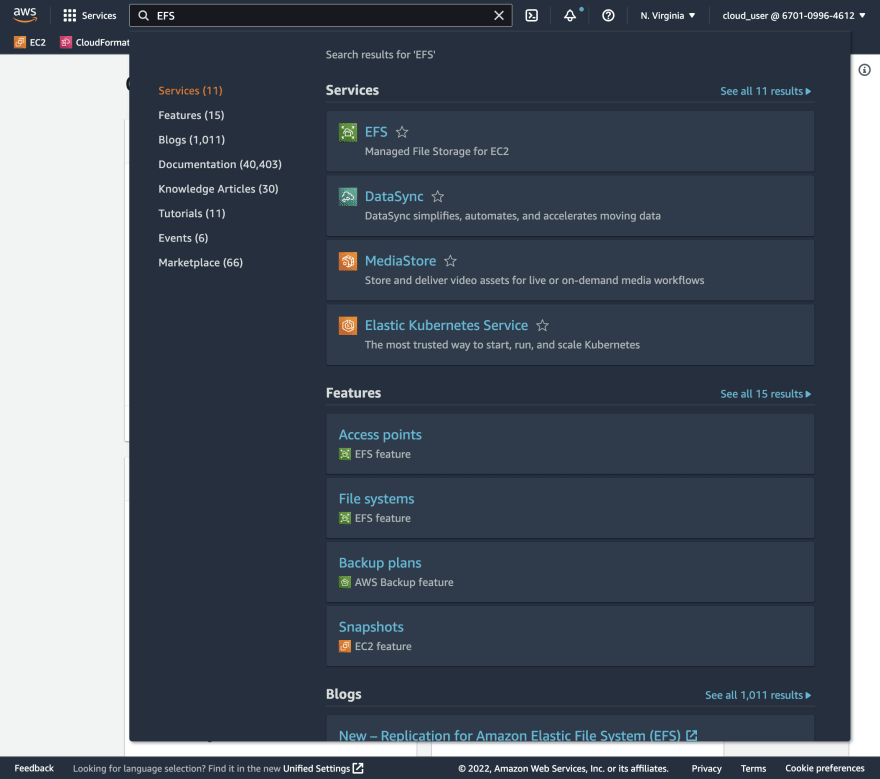Viewport: 880px width, 779px height.
Task: Open the DataSync service link
Action: 394,196
